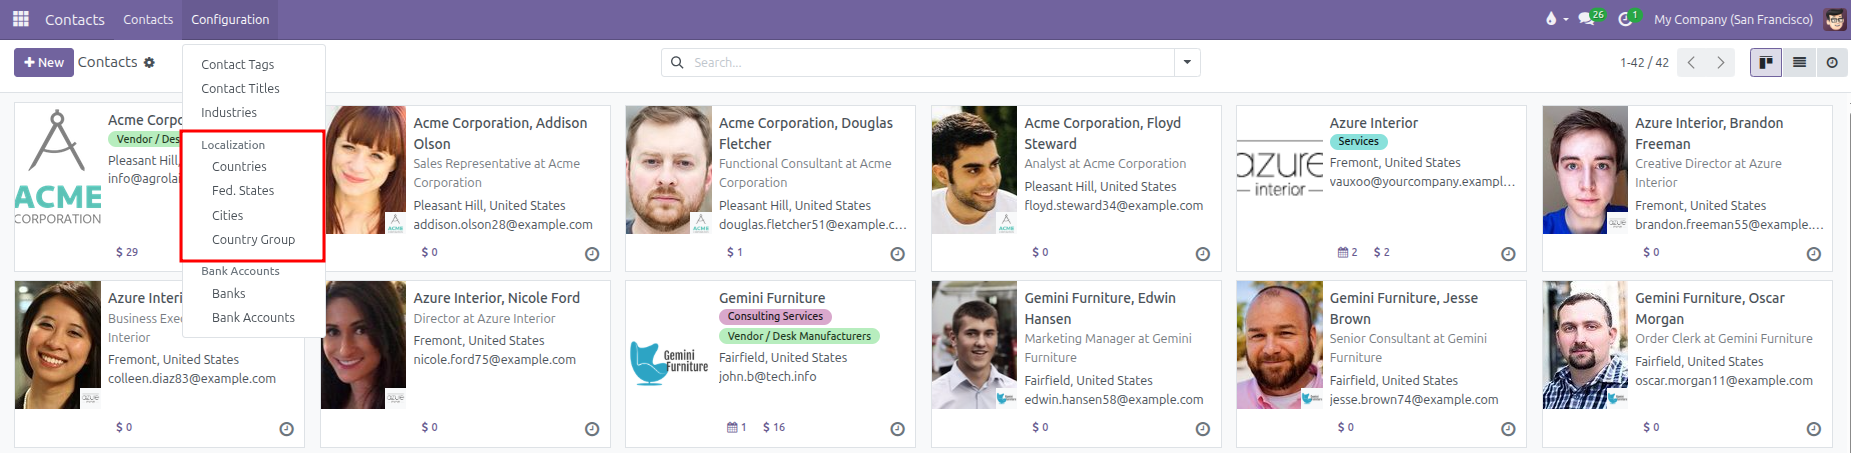This screenshot has width=1851, height=453.
Task: Open the messages chat icon with 26 badge
Action: [1586, 19]
